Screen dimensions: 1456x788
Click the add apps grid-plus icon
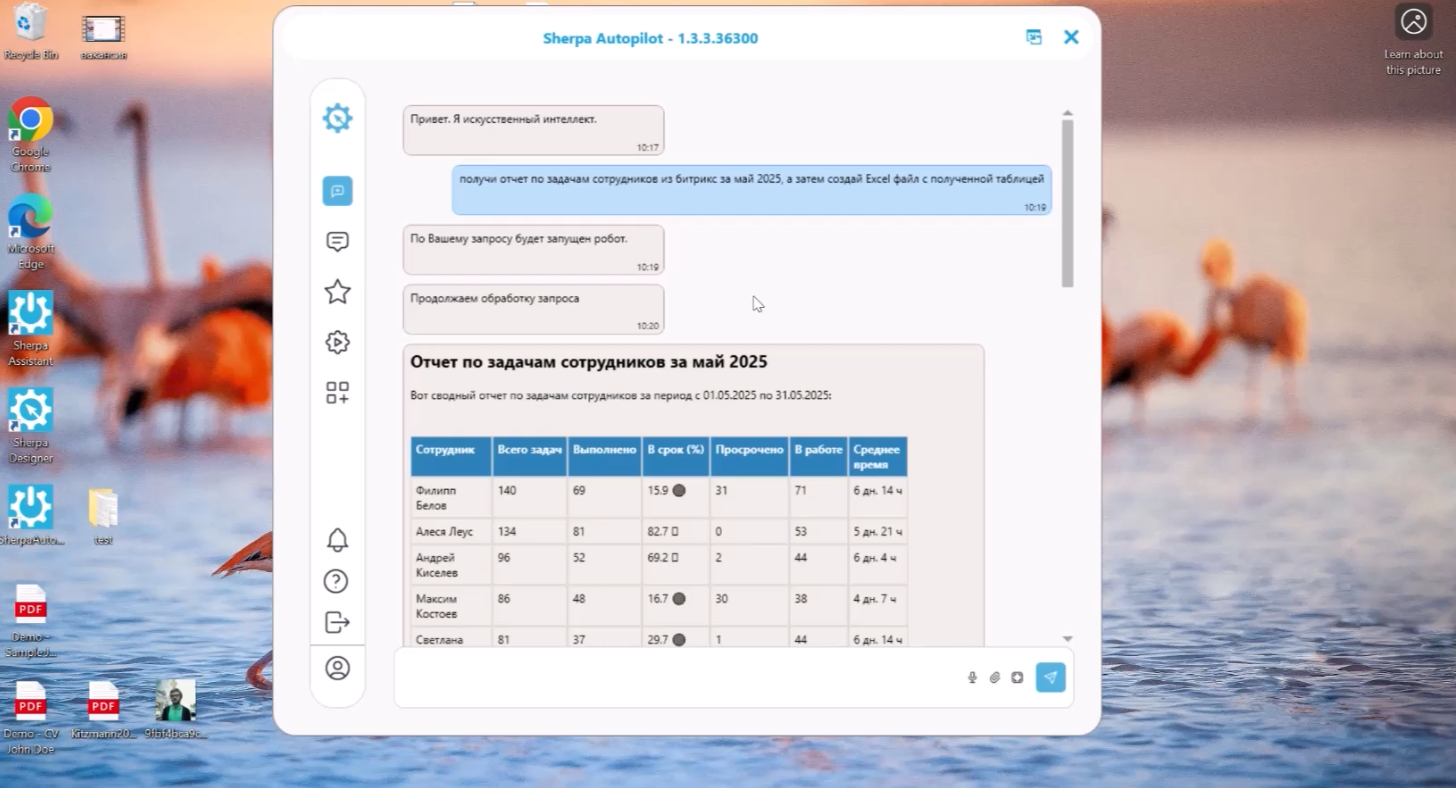click(x=338, y=393)
